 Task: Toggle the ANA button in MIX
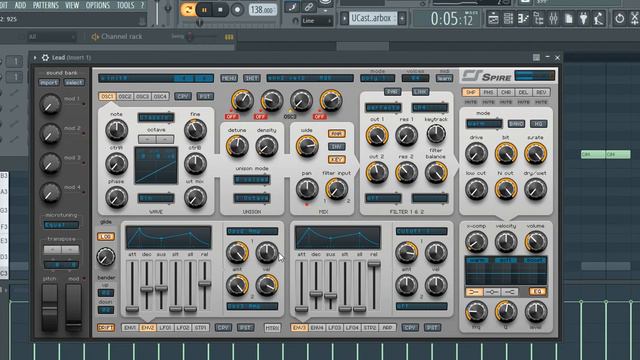[337, 134]
